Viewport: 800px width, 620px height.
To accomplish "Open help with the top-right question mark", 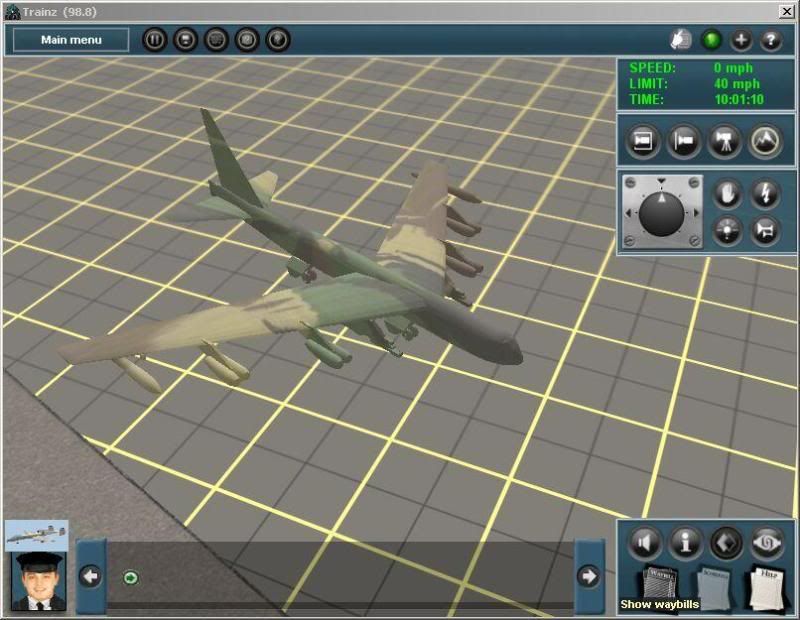I will pyautogui.click(x=771, y=40).
